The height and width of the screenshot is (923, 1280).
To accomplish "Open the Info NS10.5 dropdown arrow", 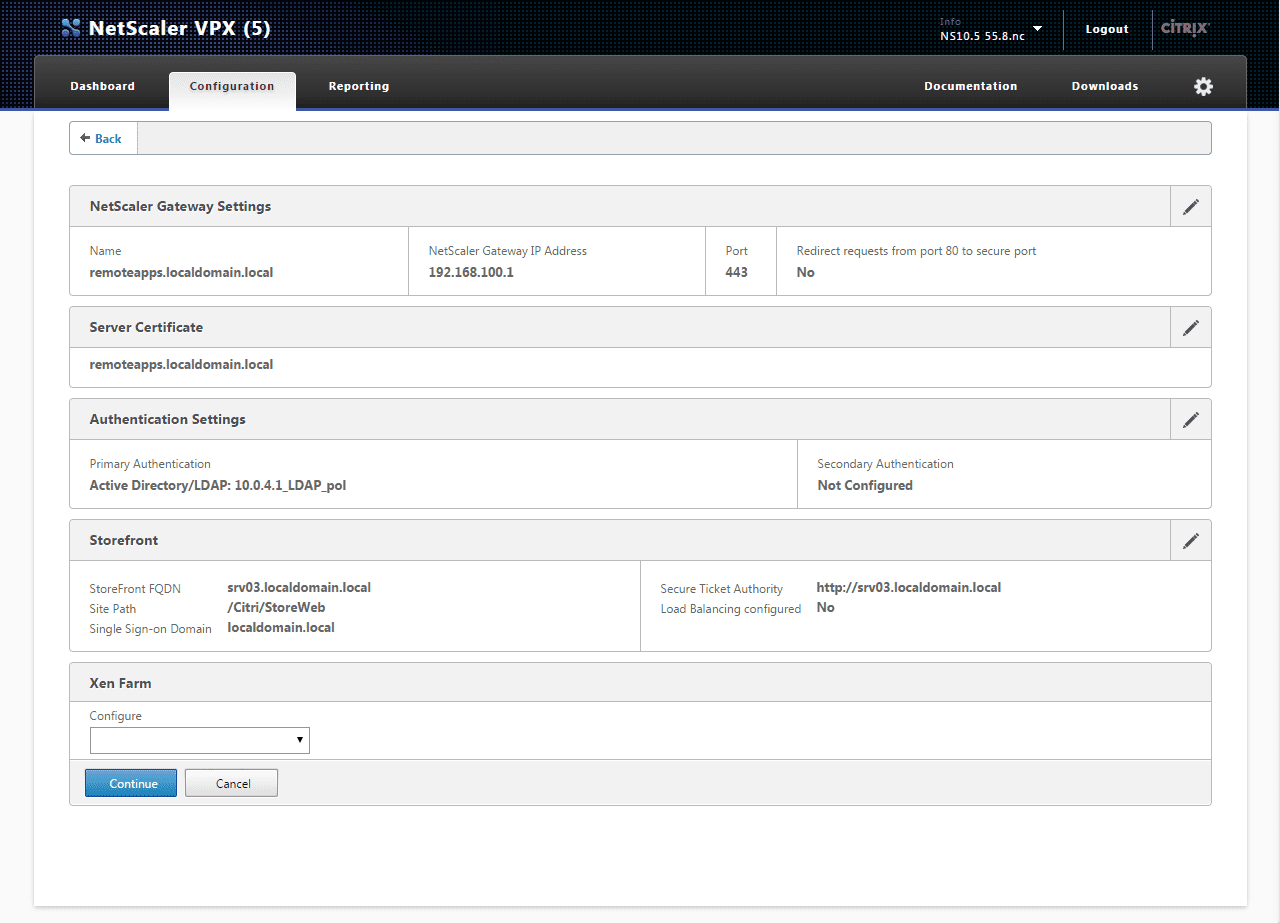I will pyautogui.click(x=1037, y=29).
